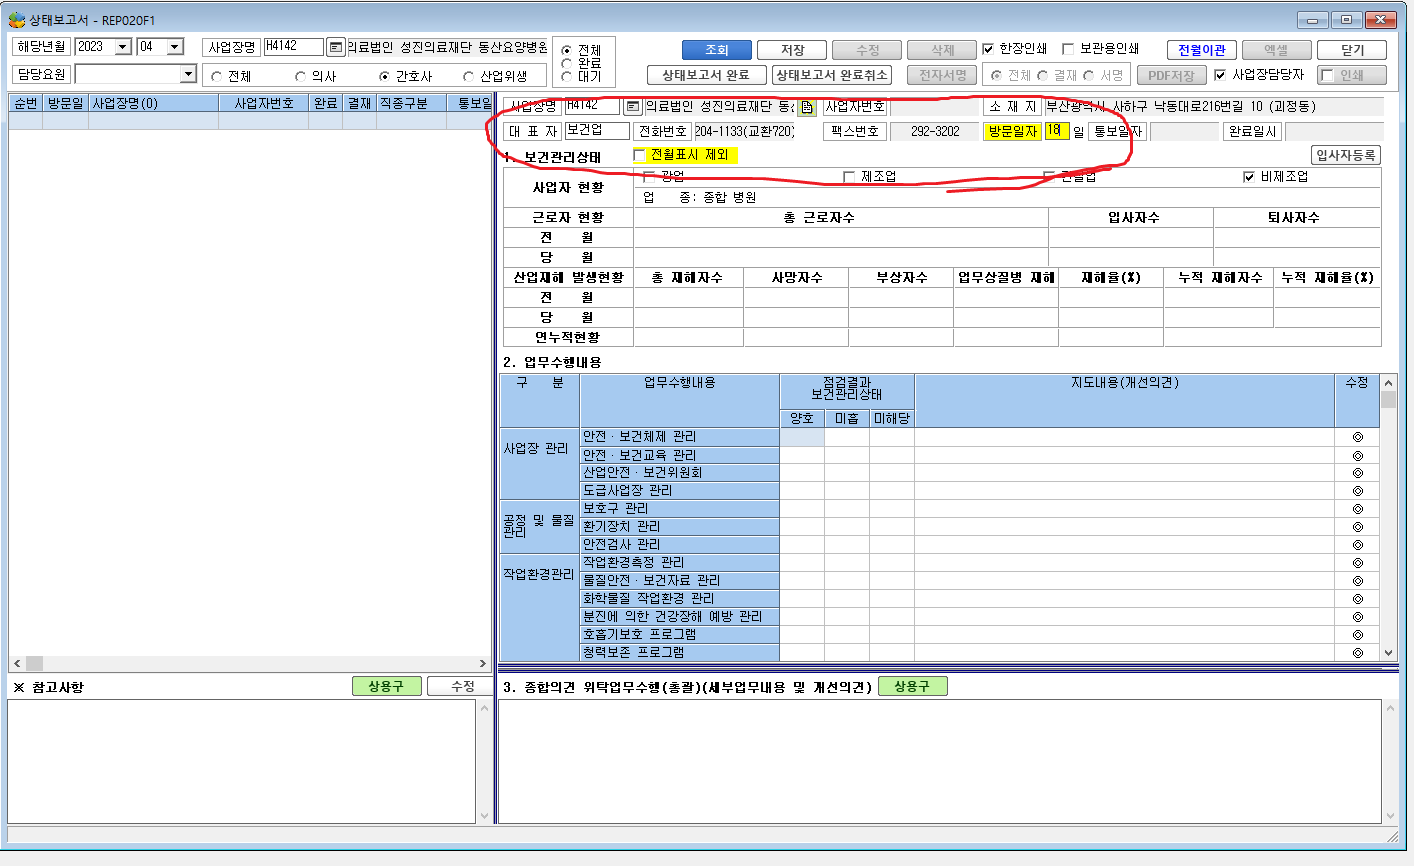Click the 조회 button

tap(716, 50)
